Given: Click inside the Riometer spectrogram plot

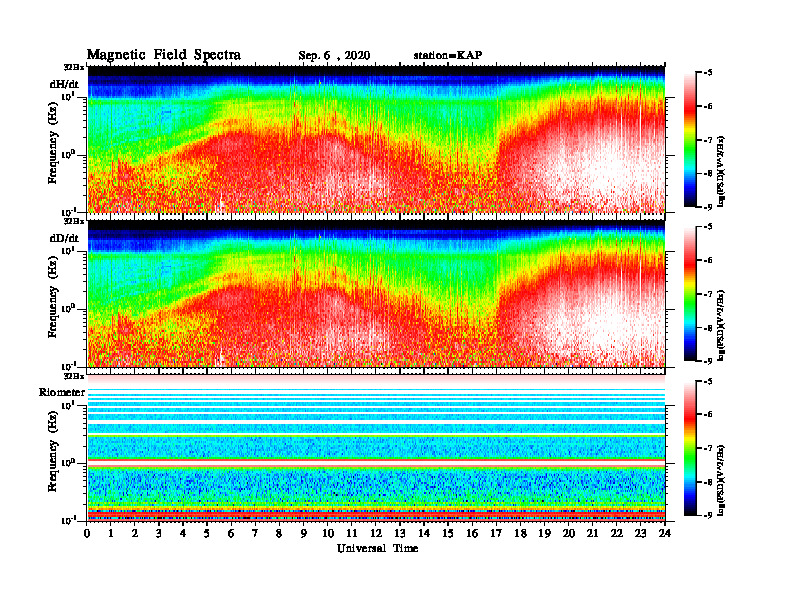Looking at the screenshot, I should [x=376, y=447].
